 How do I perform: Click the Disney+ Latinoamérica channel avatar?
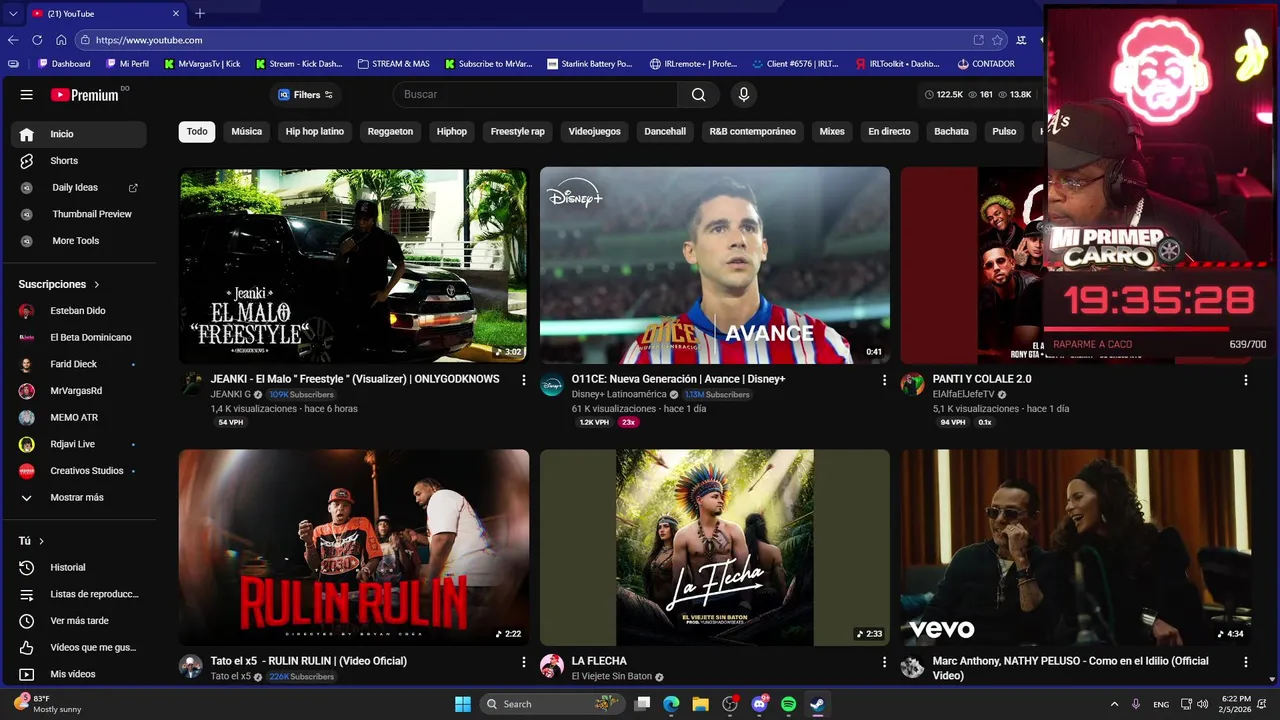552,385
